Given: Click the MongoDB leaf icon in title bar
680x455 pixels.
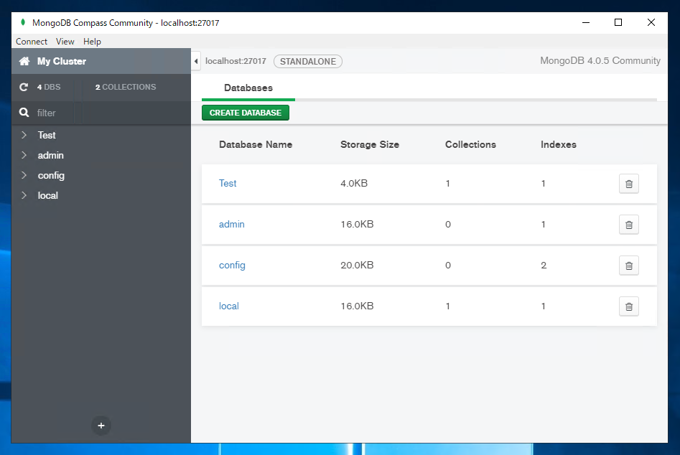Looking at the screenshot, I should click(23, 22).
